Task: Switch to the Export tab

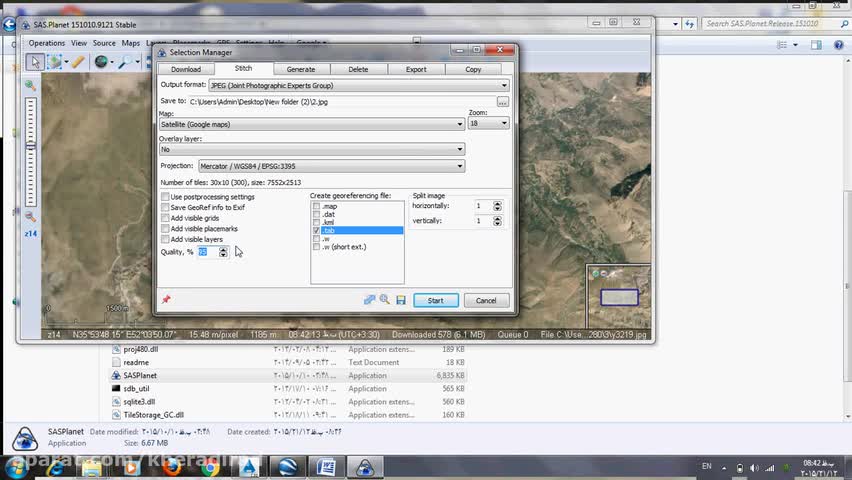Action: 416,70
